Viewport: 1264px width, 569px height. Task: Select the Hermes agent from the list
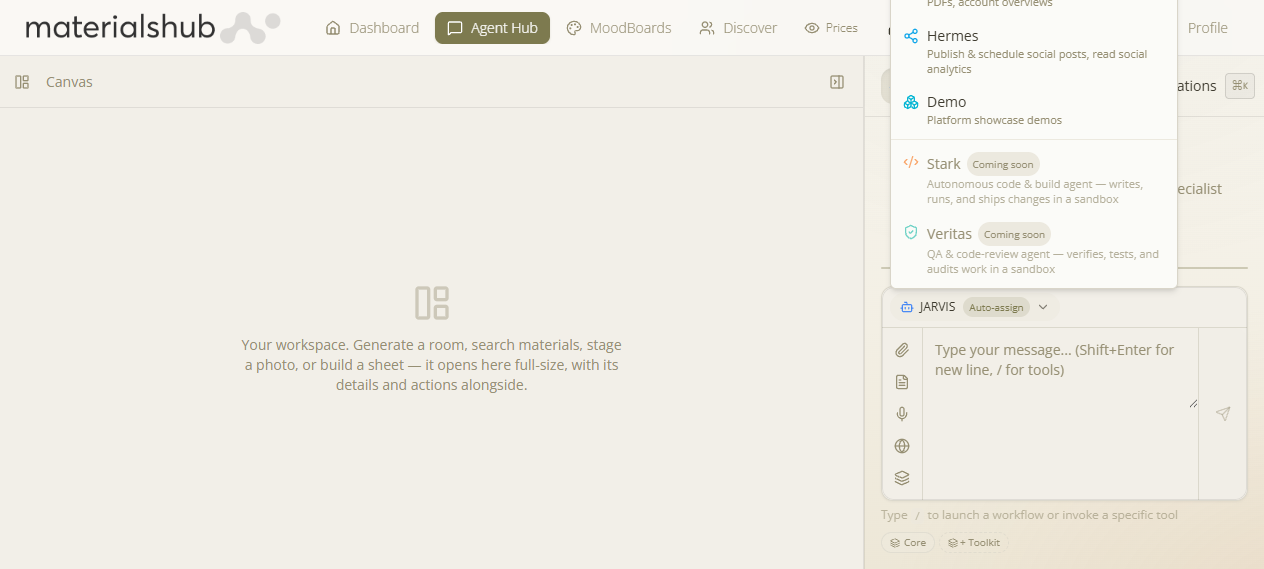click(x=1033, y=52)
